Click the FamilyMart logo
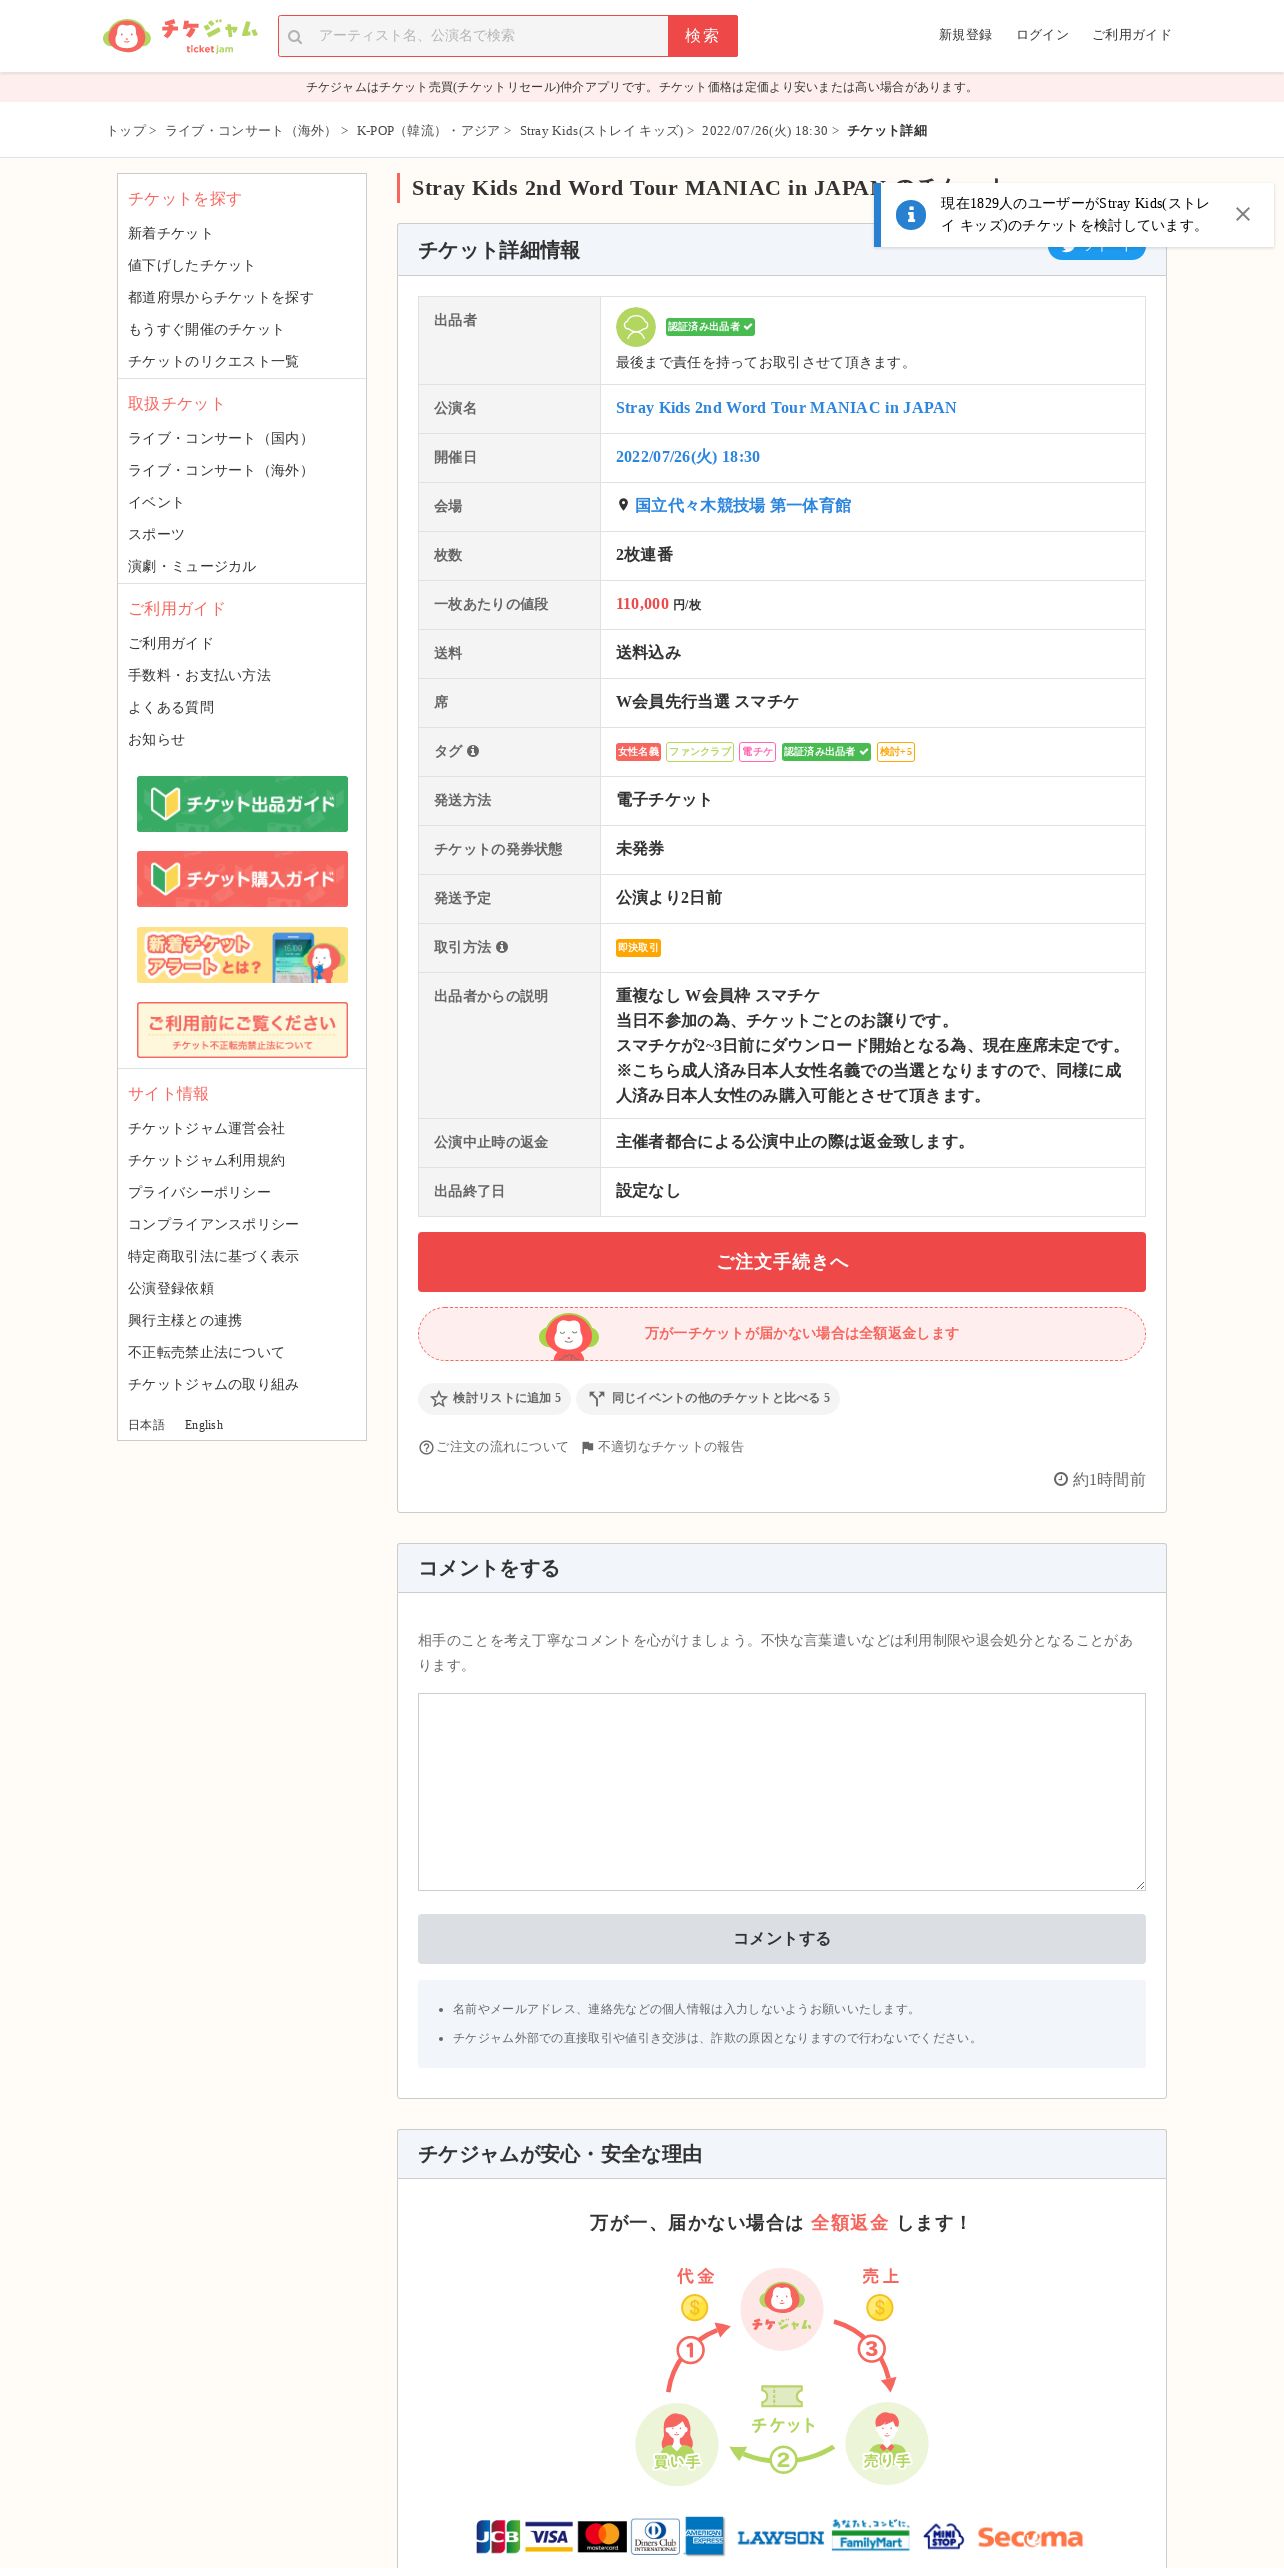1284x2568 pixels. pyautogui.click(x=871, y=2536)
